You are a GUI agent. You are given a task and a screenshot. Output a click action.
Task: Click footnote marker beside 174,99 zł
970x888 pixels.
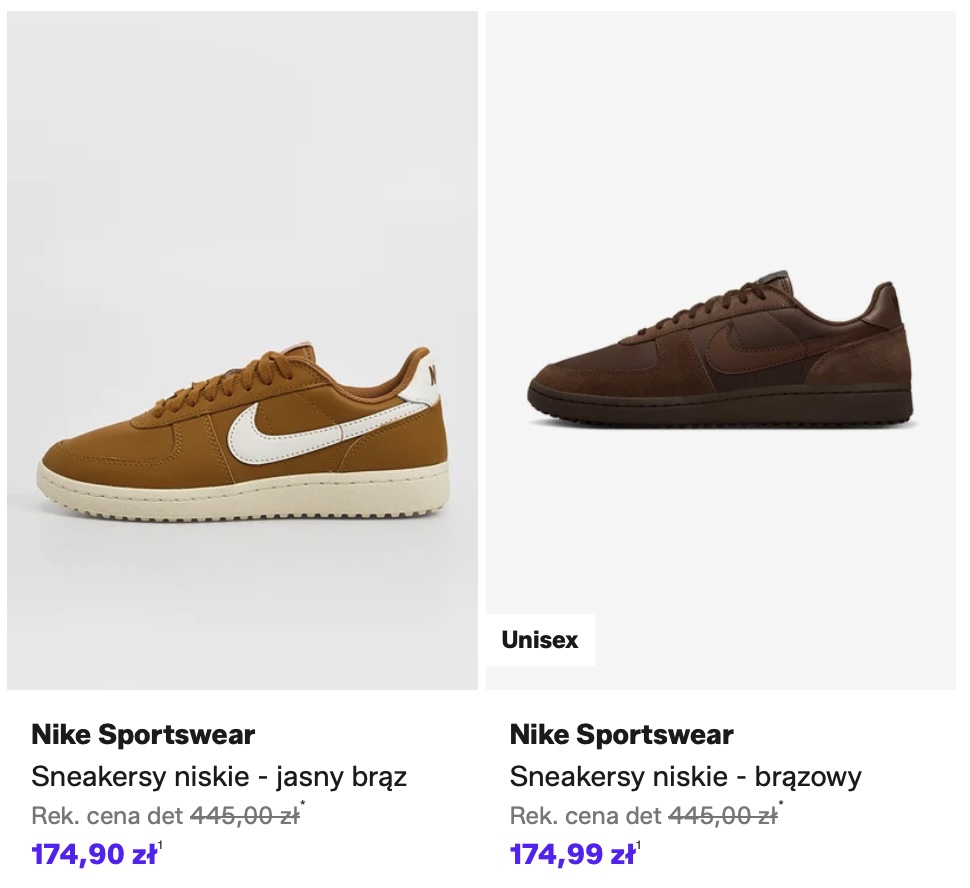coord(639,846)
